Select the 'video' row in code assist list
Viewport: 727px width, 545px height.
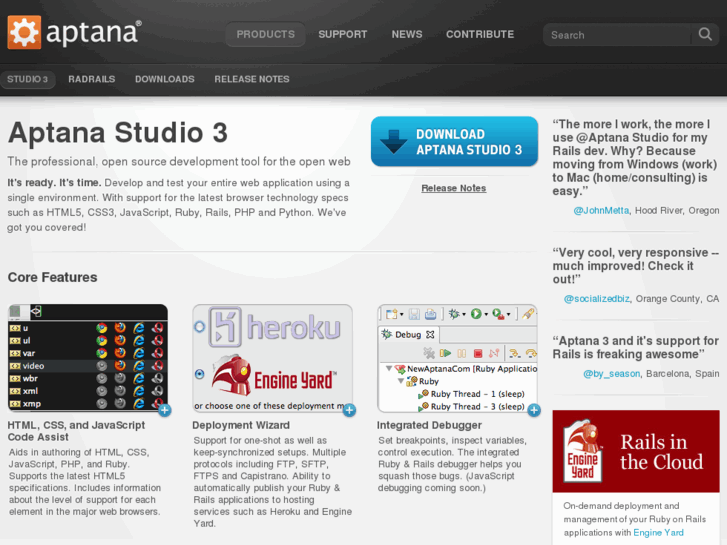[x=88, y=365]
